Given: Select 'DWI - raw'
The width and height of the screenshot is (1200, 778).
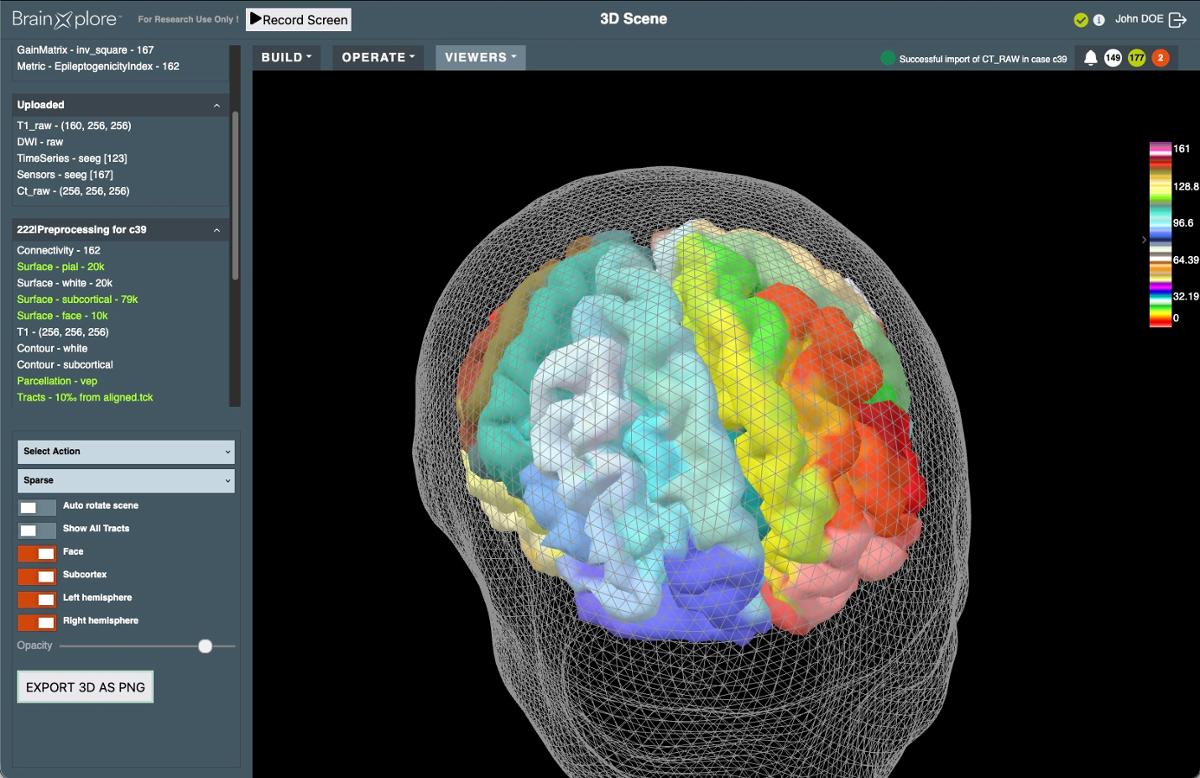Looking at the screenshot, I should [x=40, y=142].
